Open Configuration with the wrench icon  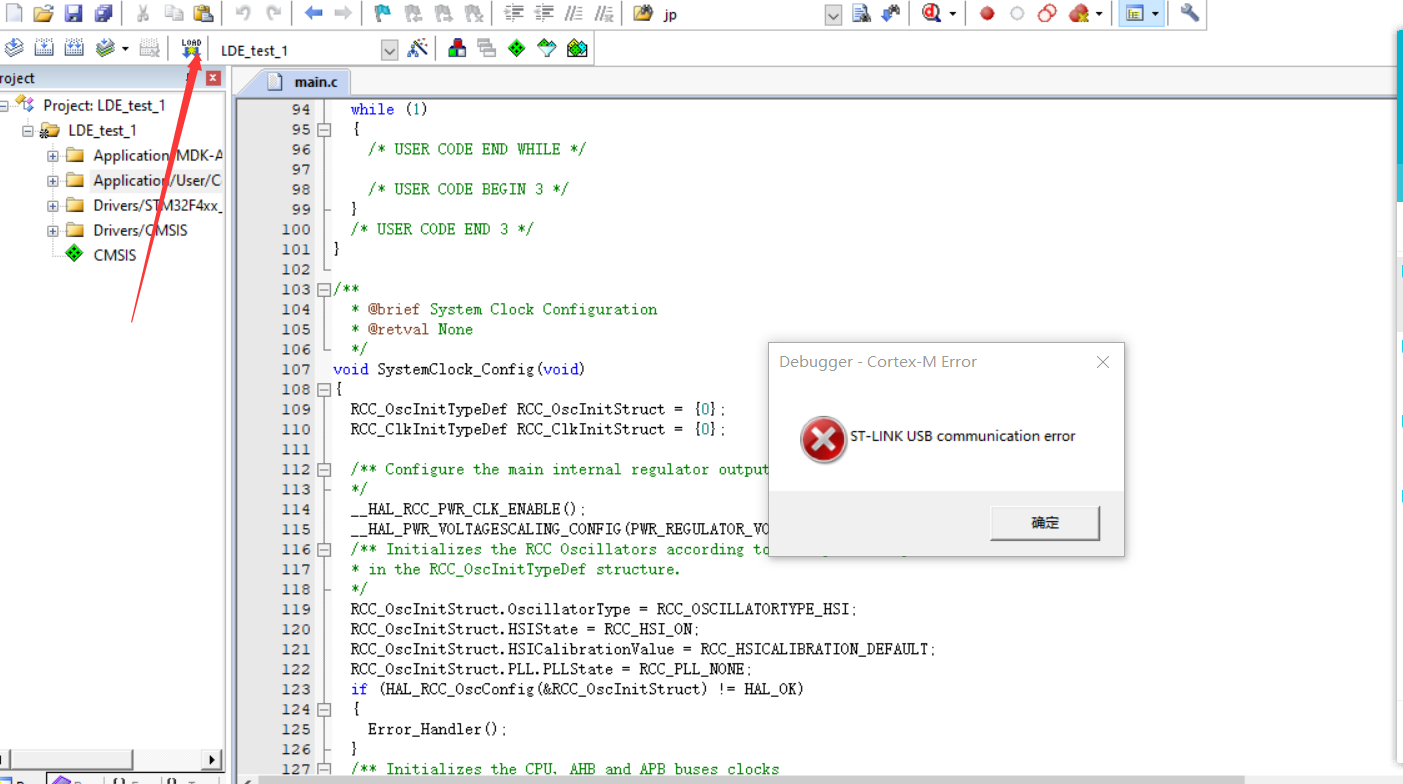pos(1189,13)
